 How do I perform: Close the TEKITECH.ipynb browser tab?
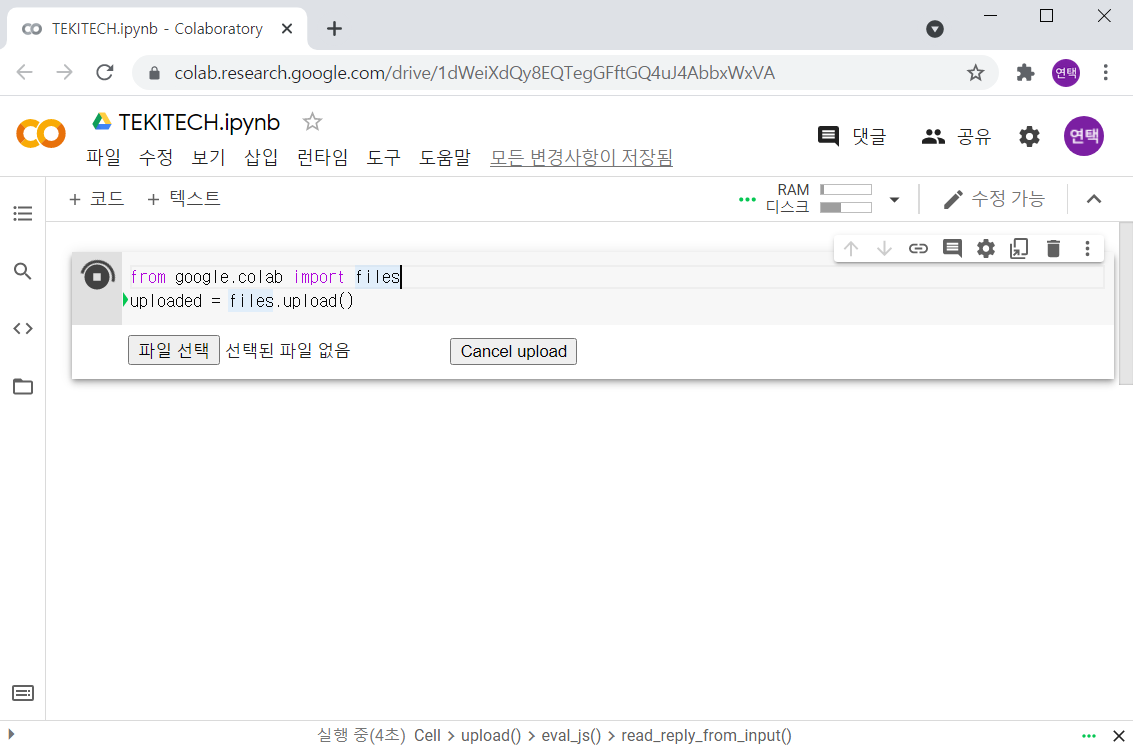click(287, 29)
